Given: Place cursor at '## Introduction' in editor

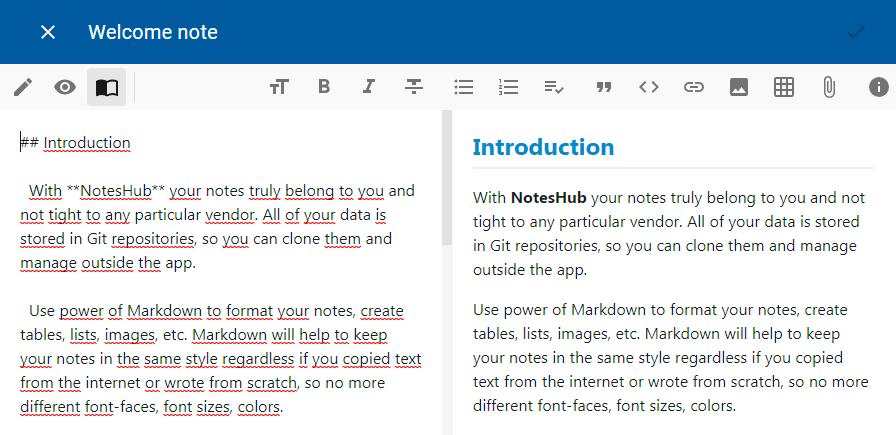Looking at the screenshot, I should click(x=75, y=142).
